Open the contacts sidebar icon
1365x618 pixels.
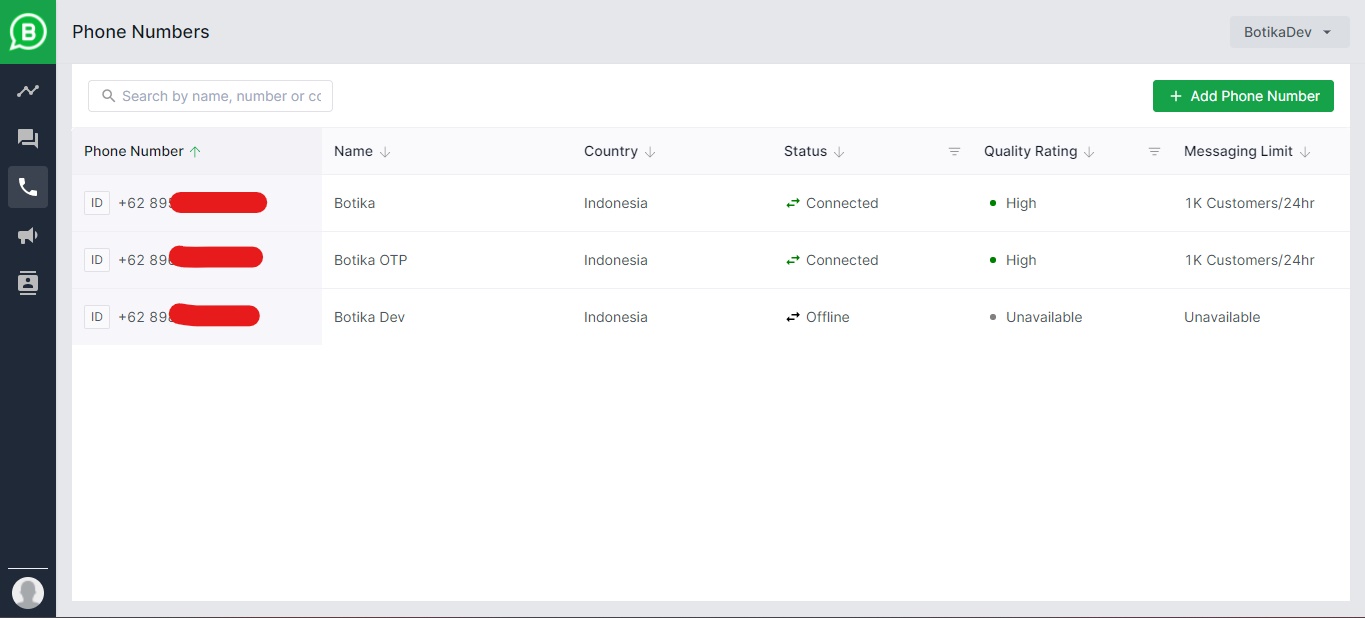click(x=28, y=283)
